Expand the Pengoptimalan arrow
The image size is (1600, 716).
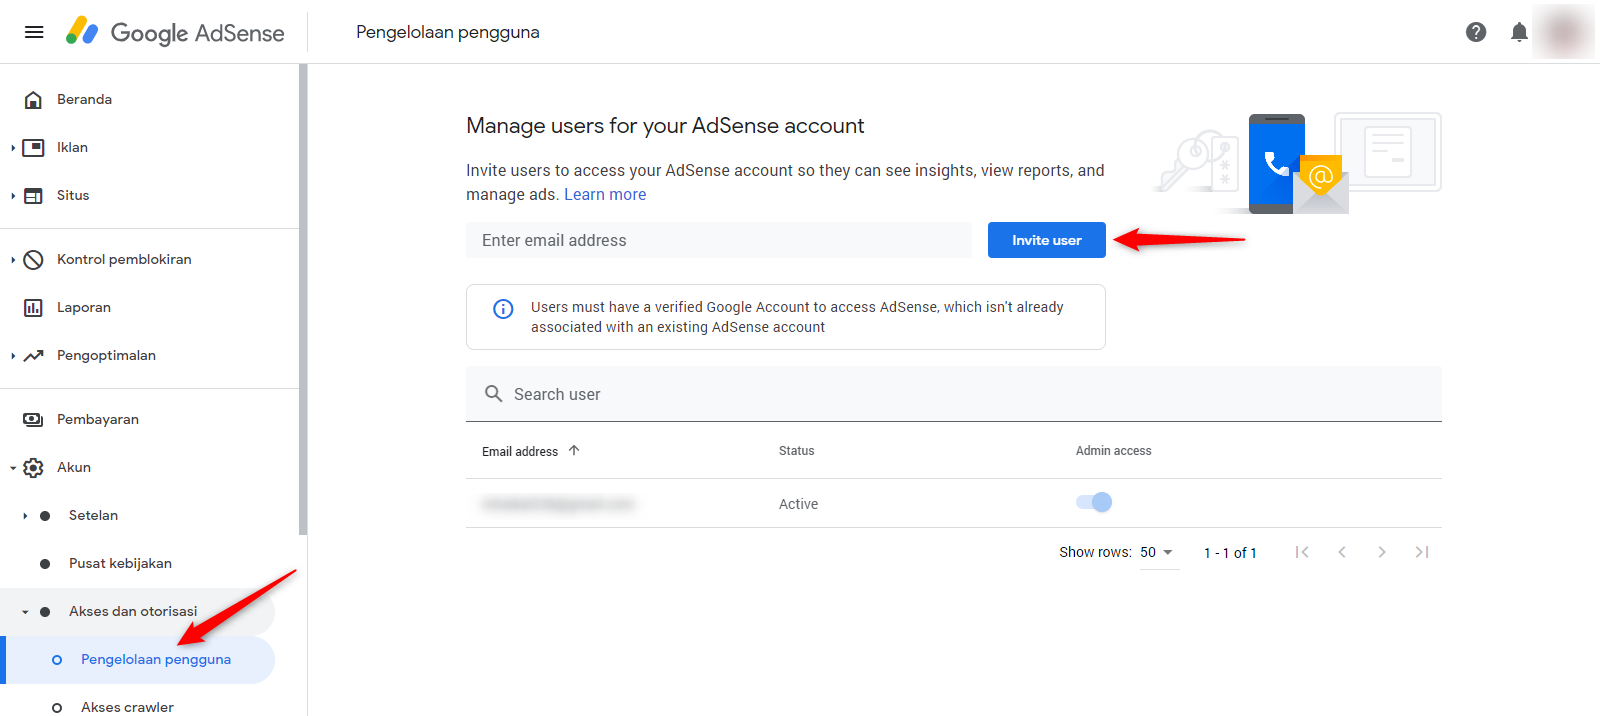(x=13, y=356)
